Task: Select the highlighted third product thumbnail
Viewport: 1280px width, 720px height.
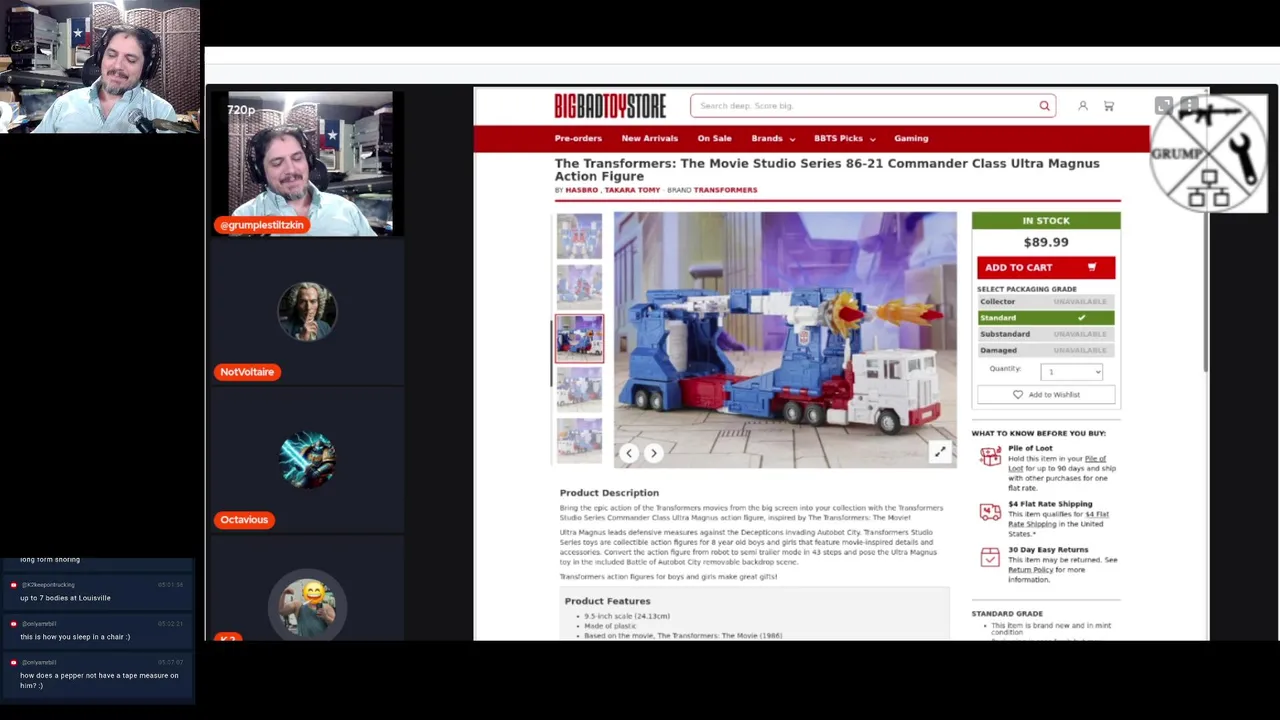Action: (580, 338)
